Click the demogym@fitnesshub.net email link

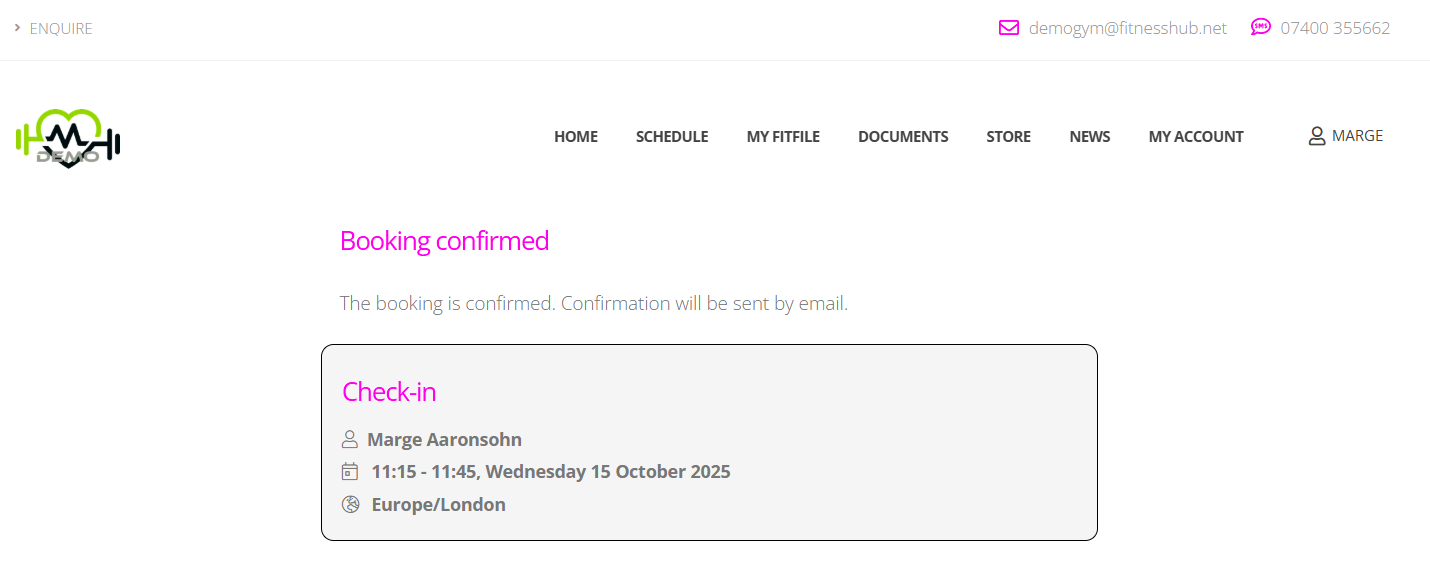tap(1127, 28)
